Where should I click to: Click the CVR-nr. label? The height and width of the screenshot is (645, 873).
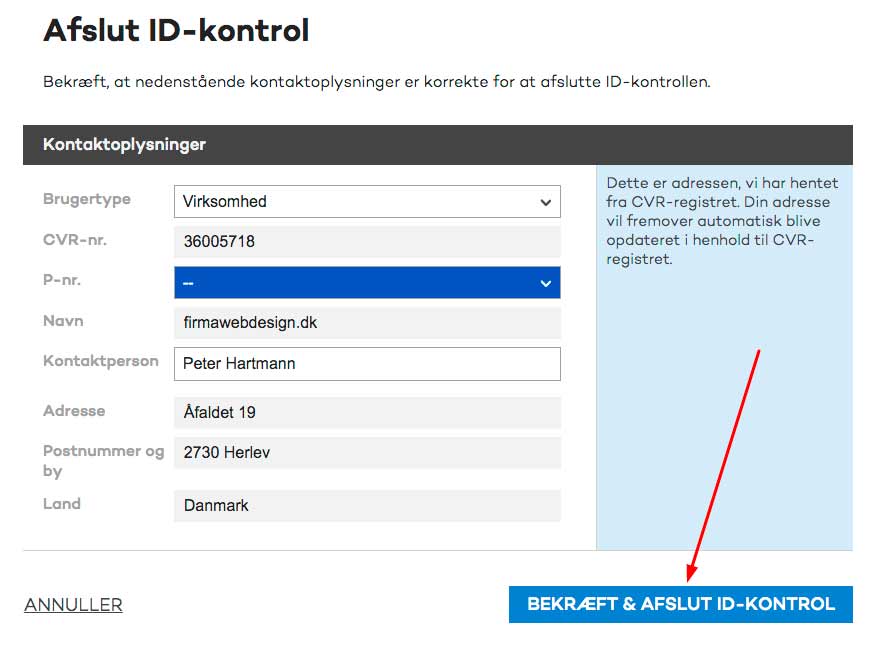tap(75, 240)
